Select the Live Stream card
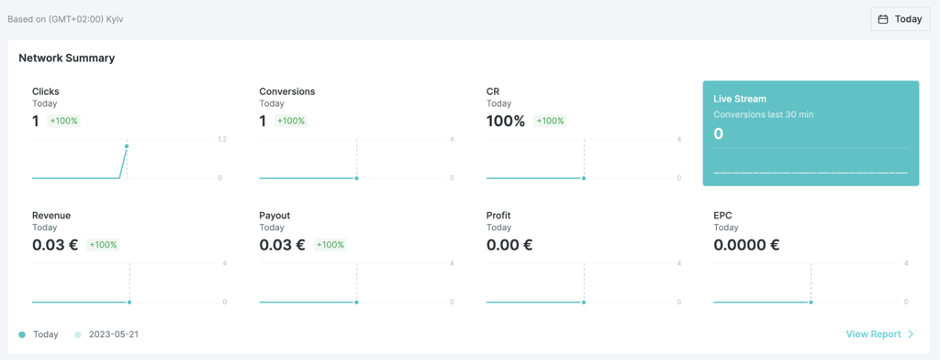Image resolution: width=941 pixels, height=360 pixels. 811,133
